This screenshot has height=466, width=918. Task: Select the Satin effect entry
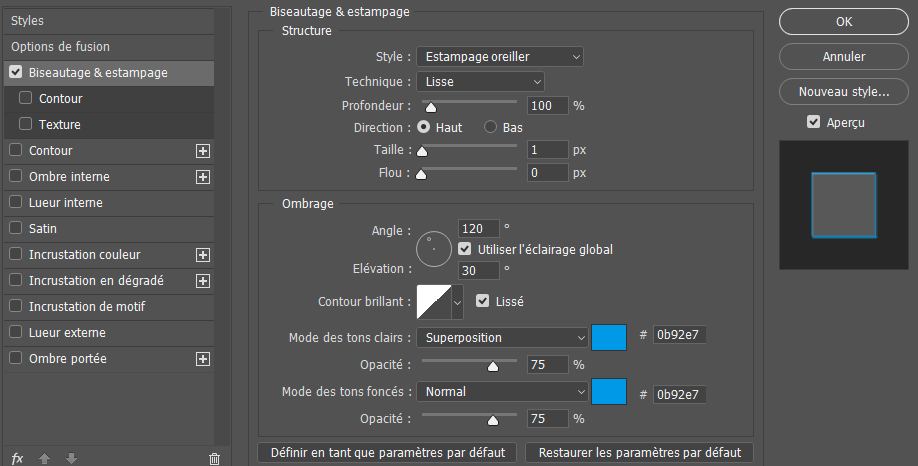click(43, 229)
